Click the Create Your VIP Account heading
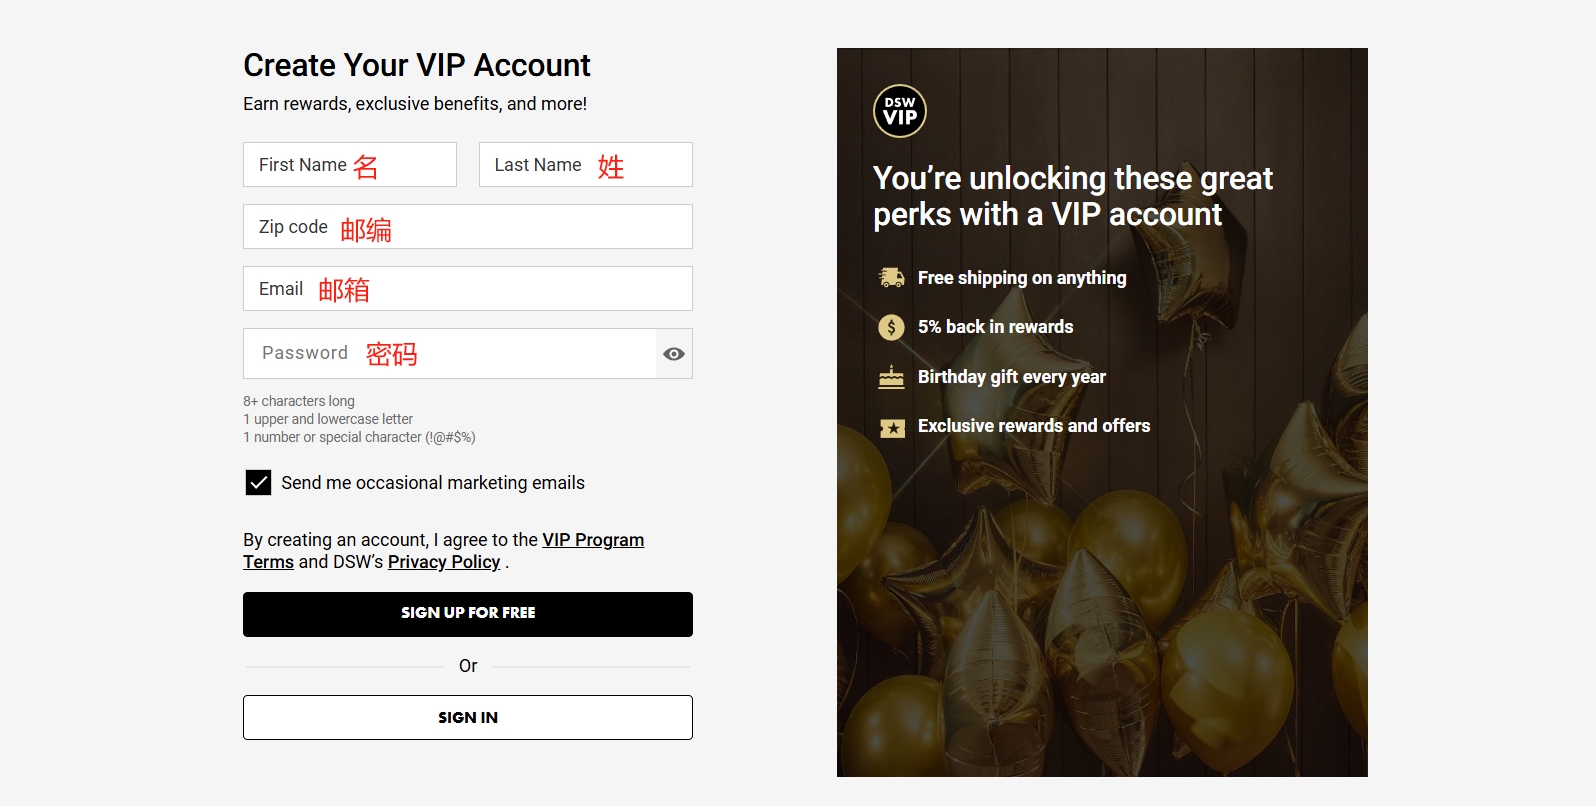 tap(416, 65)
